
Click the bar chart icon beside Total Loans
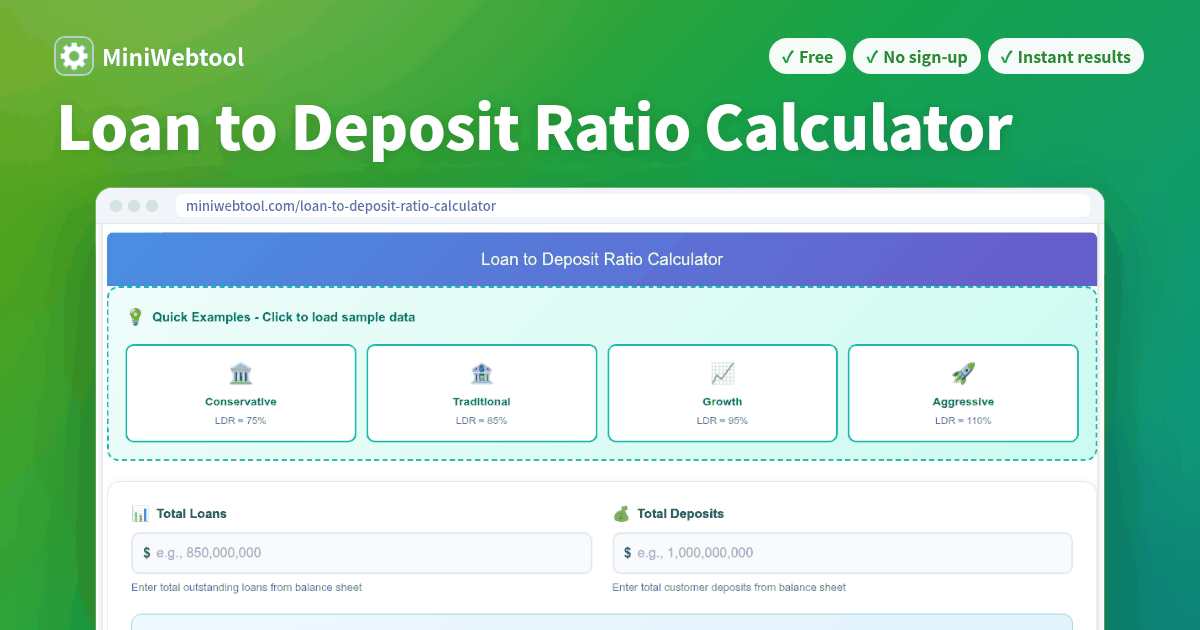tap(140, 514)
